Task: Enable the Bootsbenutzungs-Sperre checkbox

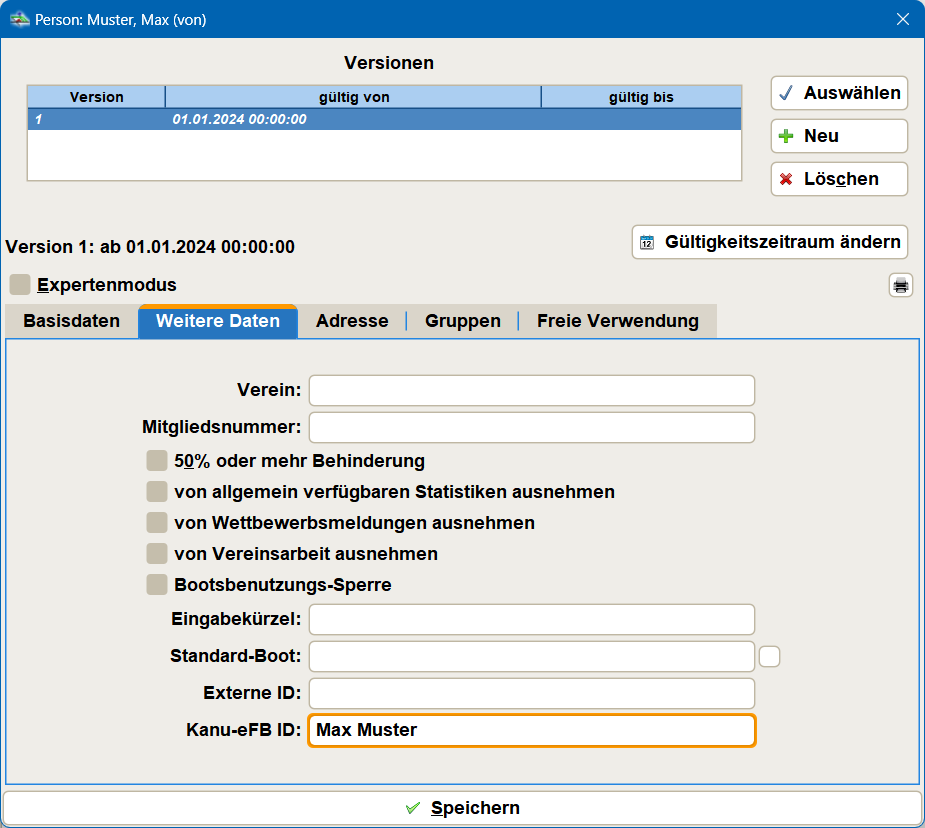Action: (157, 585)
